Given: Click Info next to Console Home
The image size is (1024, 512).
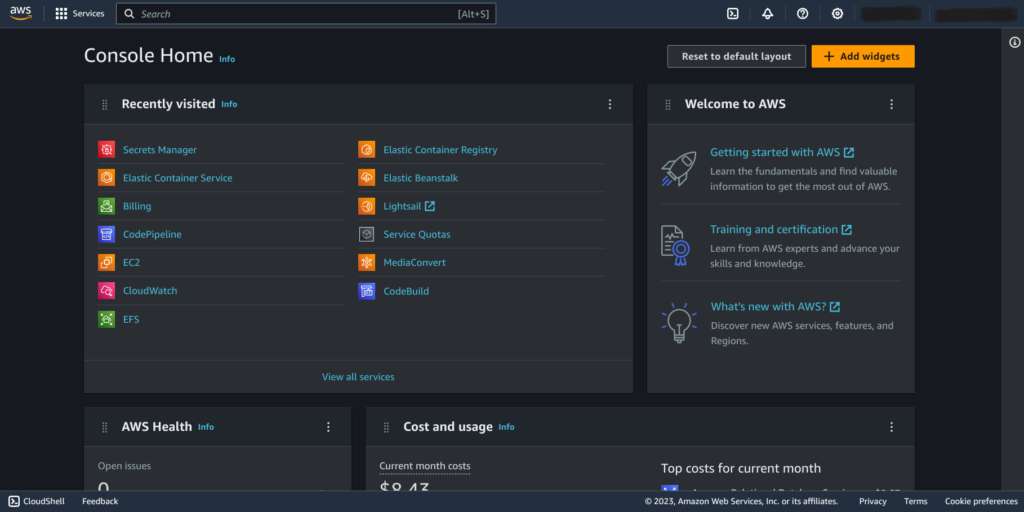Looking at the screenshot, I should (x=227, y=59).
